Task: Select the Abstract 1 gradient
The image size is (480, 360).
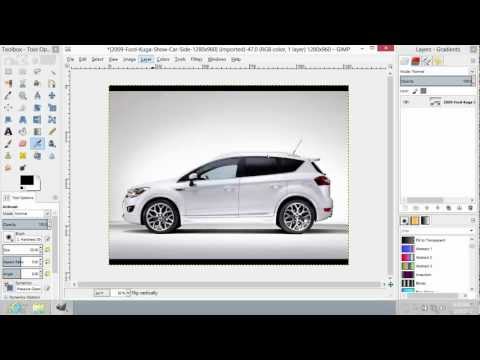Action: coord(424,249)
